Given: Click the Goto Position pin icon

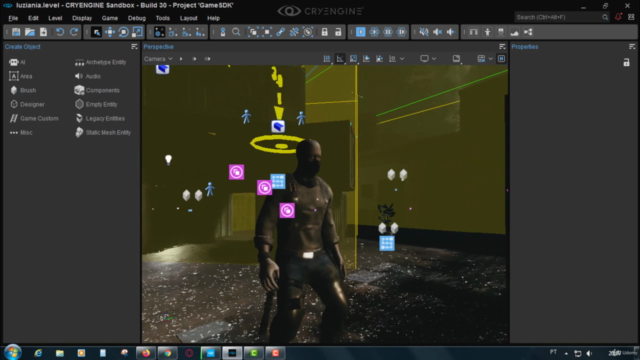Looking at the screenshot, I should click(223, 32).
